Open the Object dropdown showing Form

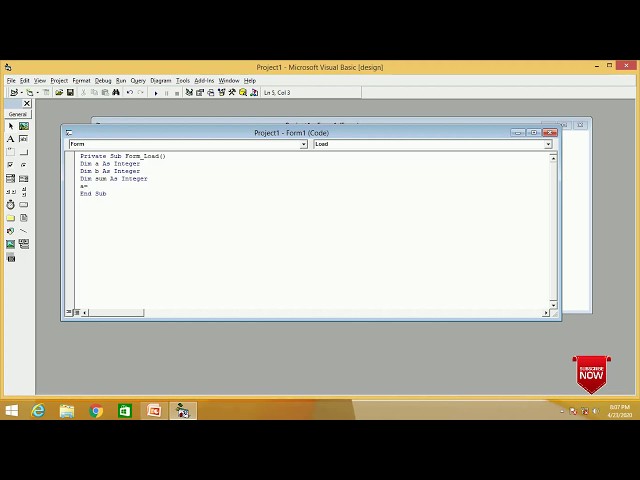[x=304, y=144]
